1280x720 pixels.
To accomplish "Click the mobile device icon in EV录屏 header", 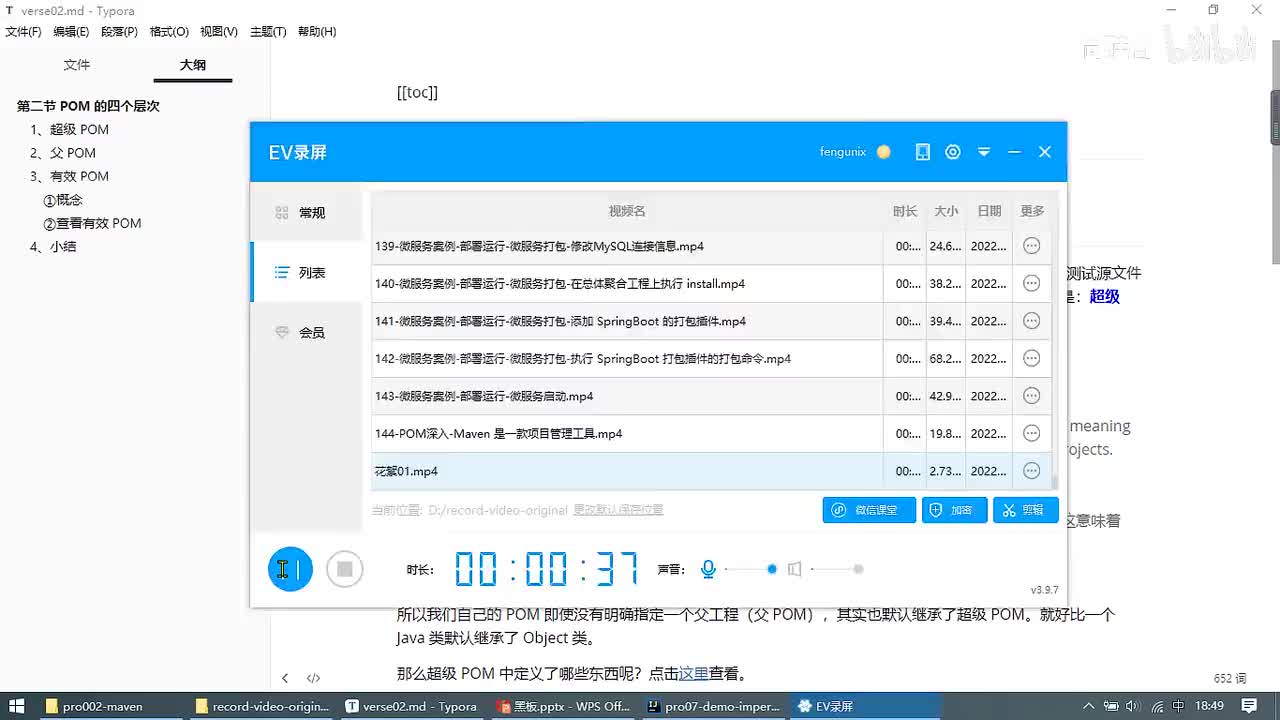I will [923, 152].
